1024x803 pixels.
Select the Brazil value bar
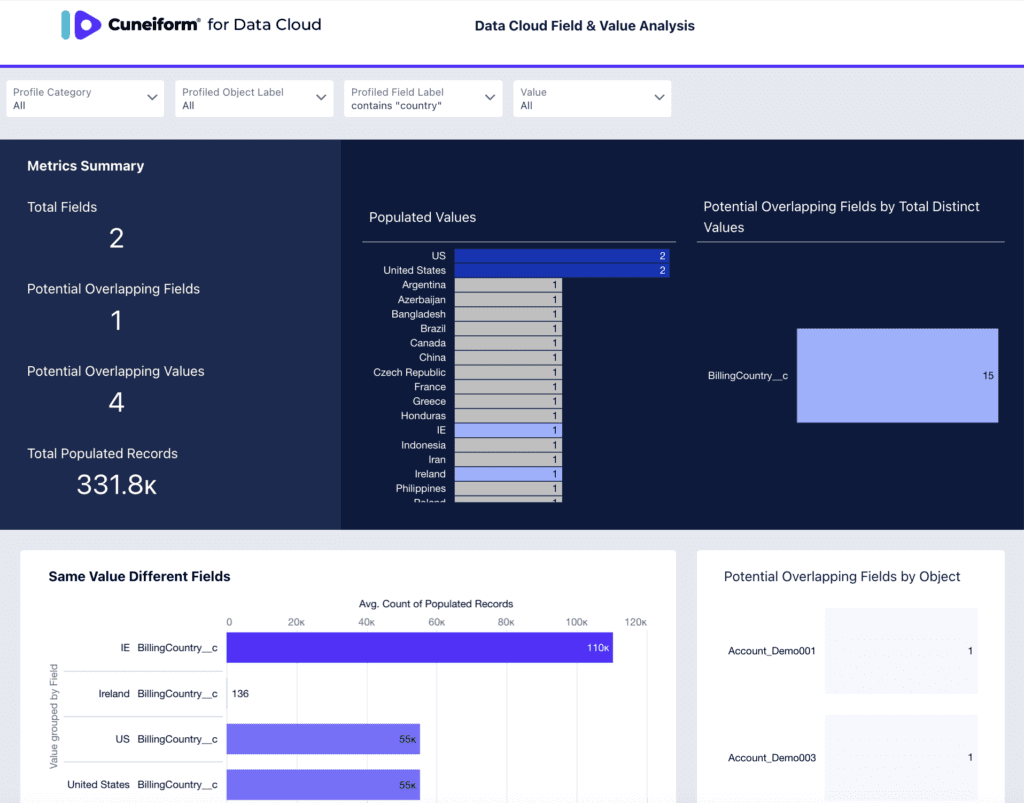click(x=508, y=328)
